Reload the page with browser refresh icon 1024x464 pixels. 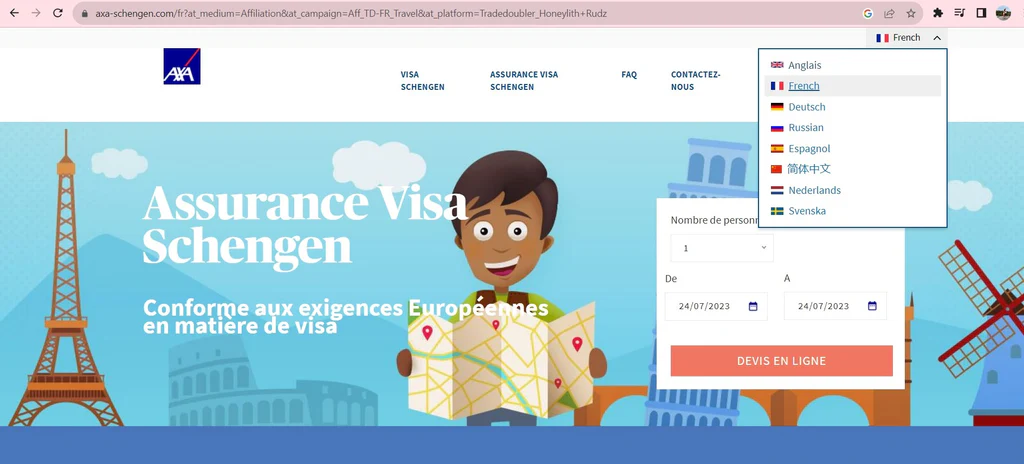coord(57,13)
